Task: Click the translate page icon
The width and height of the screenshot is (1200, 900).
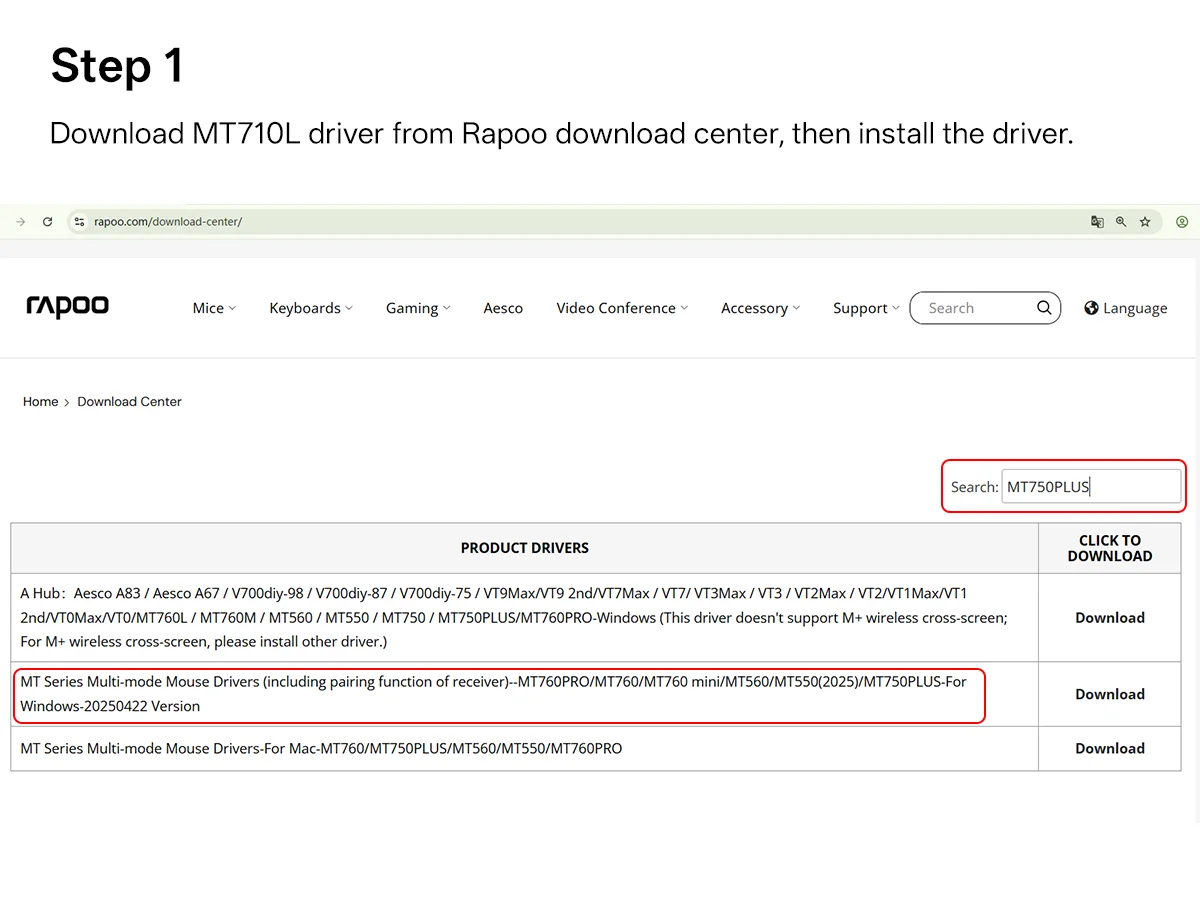Action: click(1097, 222)
